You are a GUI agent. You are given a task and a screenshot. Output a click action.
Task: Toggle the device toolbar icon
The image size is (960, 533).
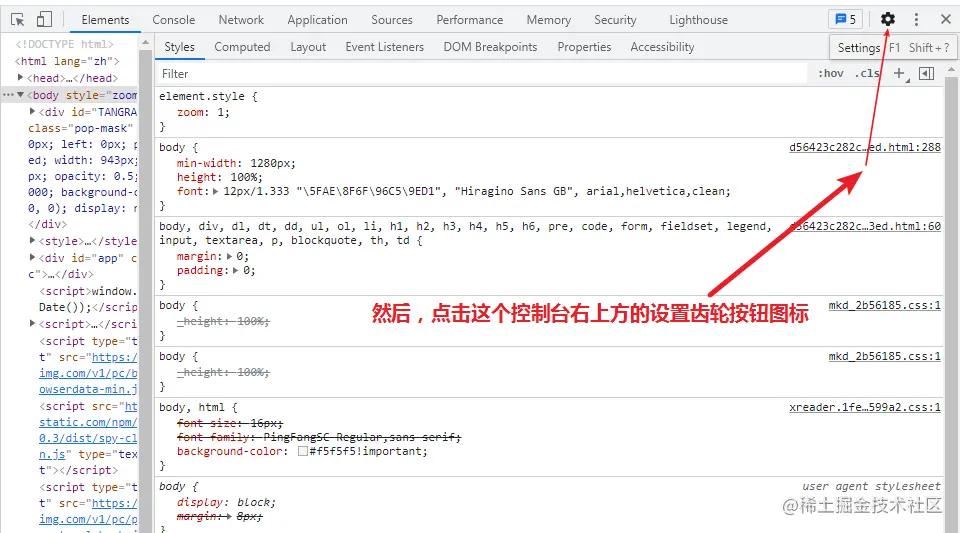(44, 20)
